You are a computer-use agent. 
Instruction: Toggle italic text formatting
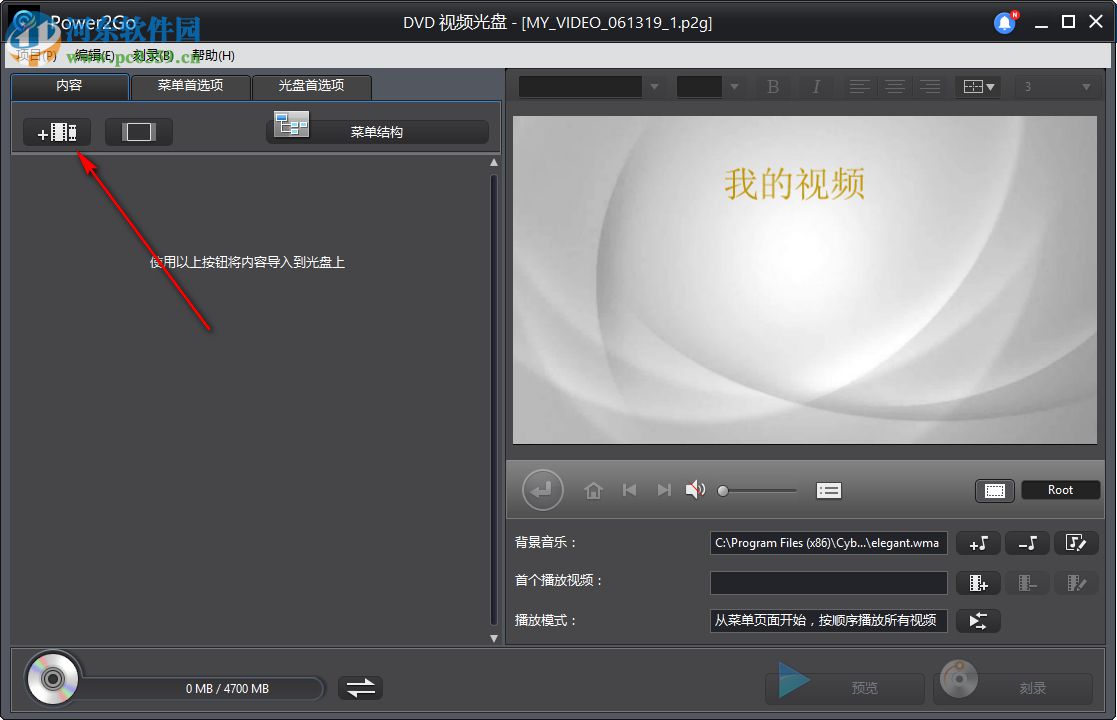[815, 86]
